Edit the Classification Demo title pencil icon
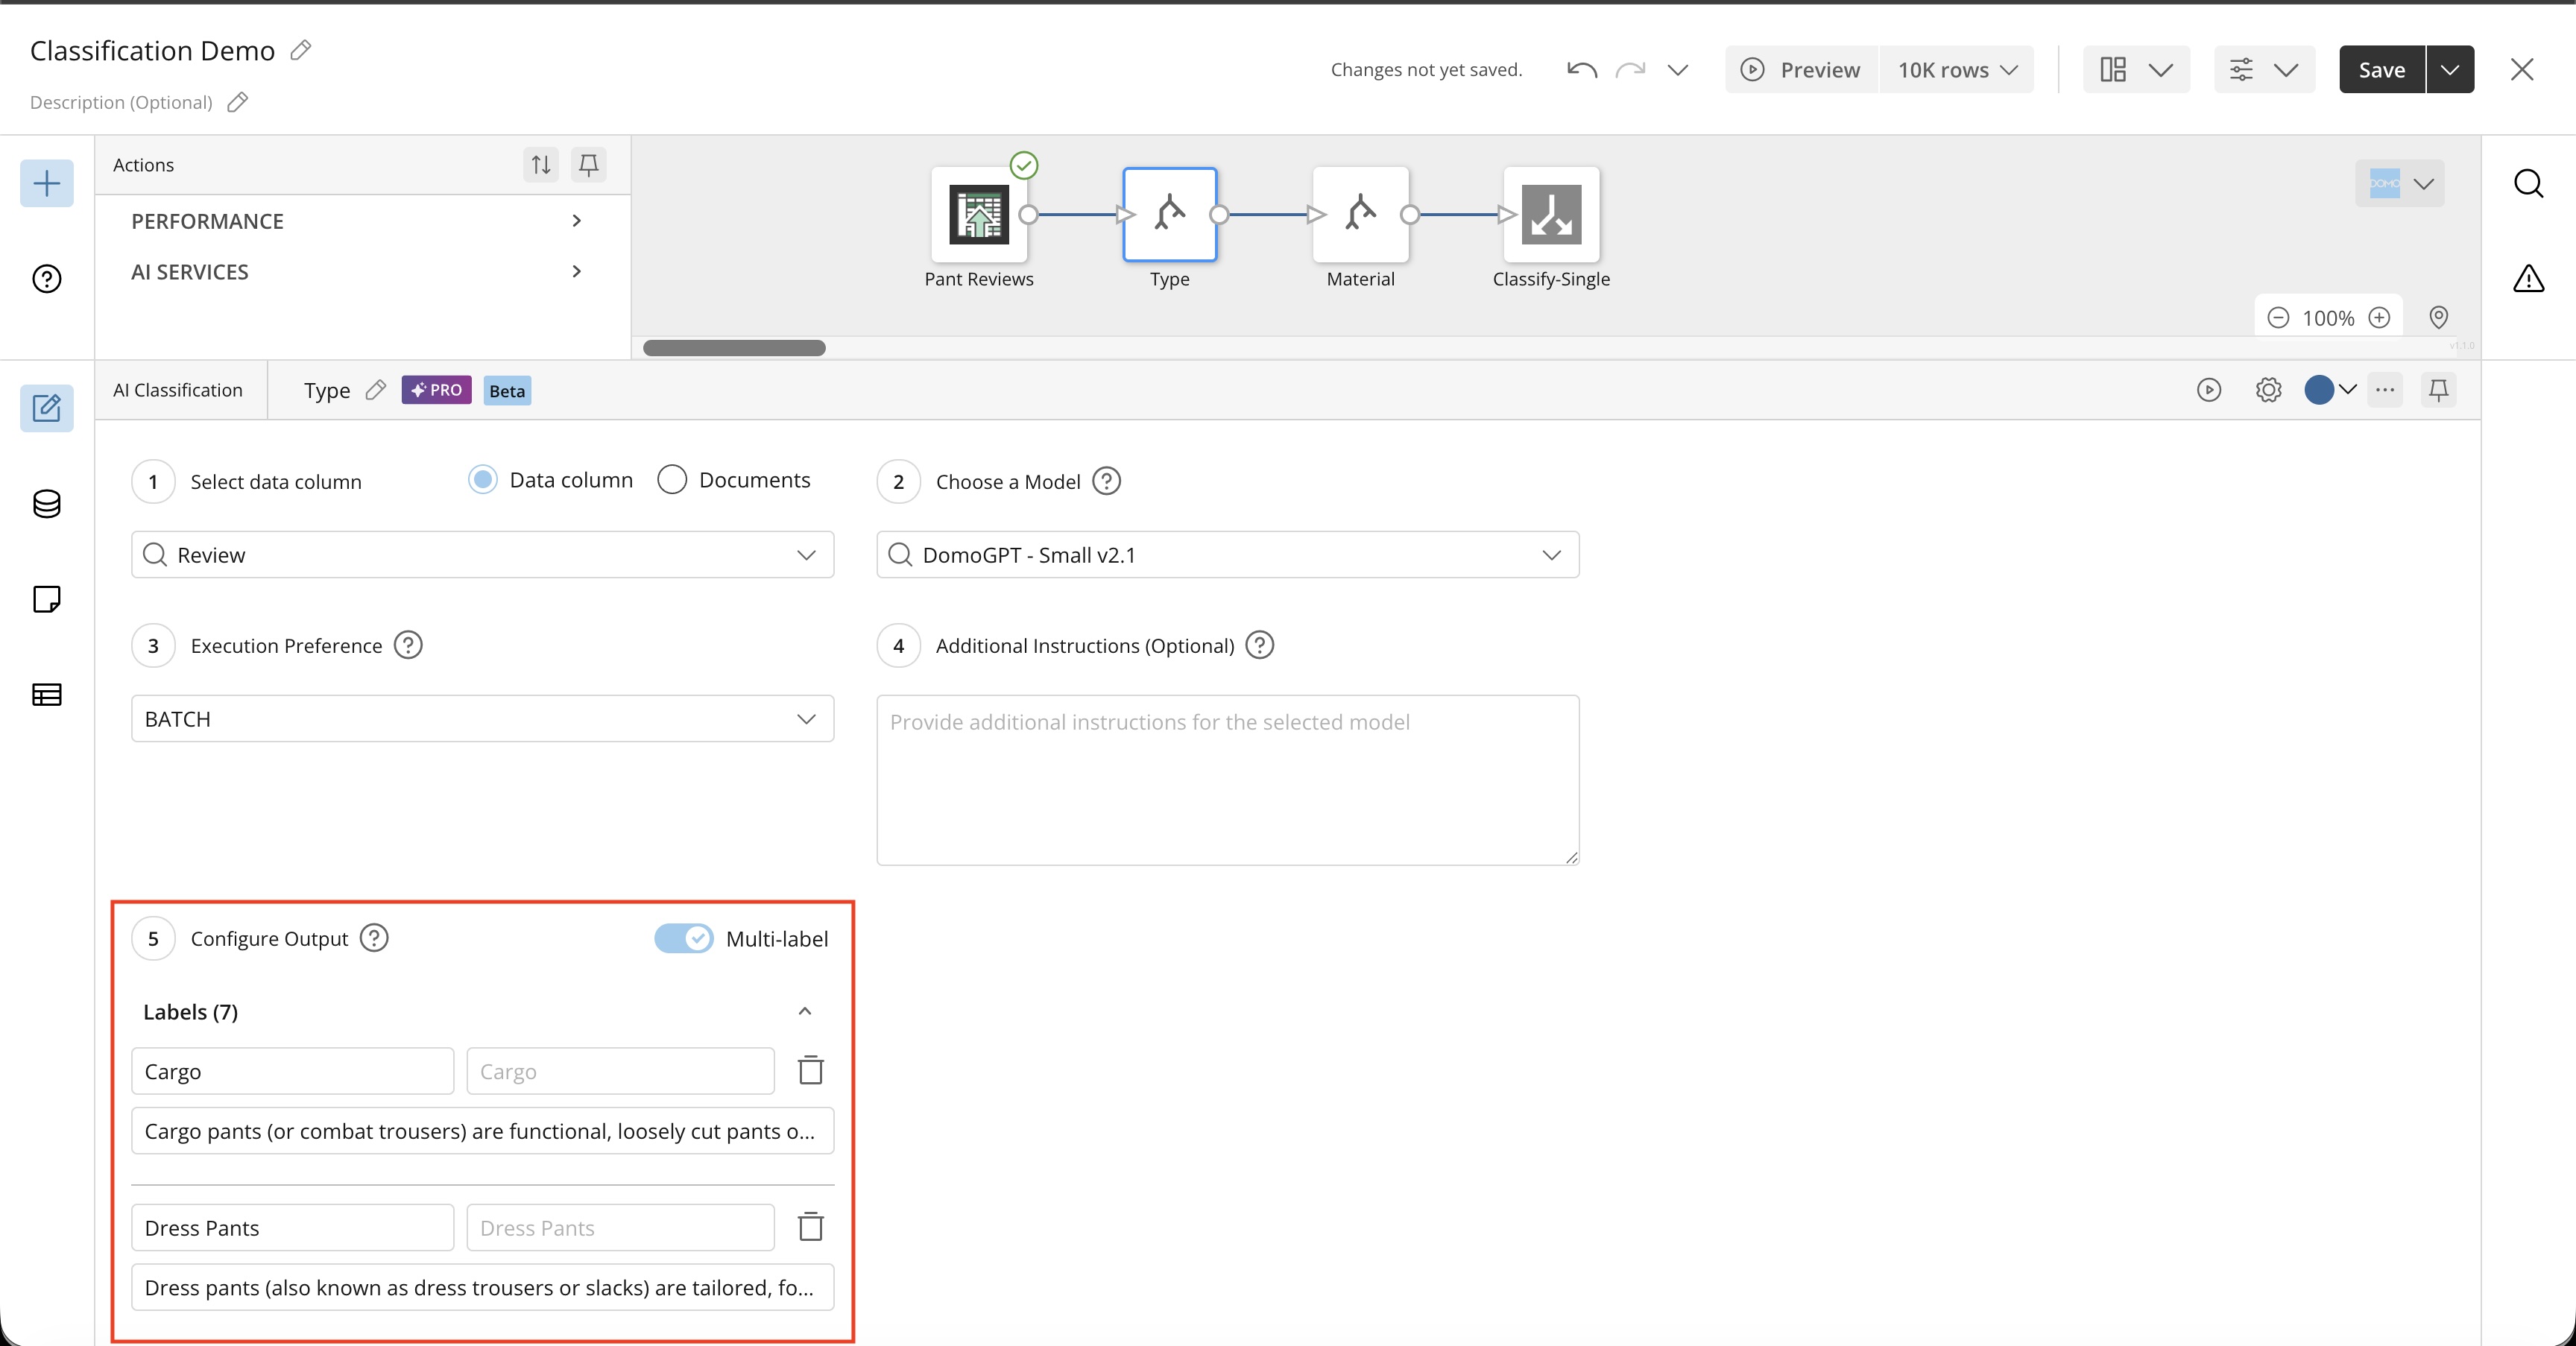The width and height of the screenshot is (2576, 1346). 301,50
